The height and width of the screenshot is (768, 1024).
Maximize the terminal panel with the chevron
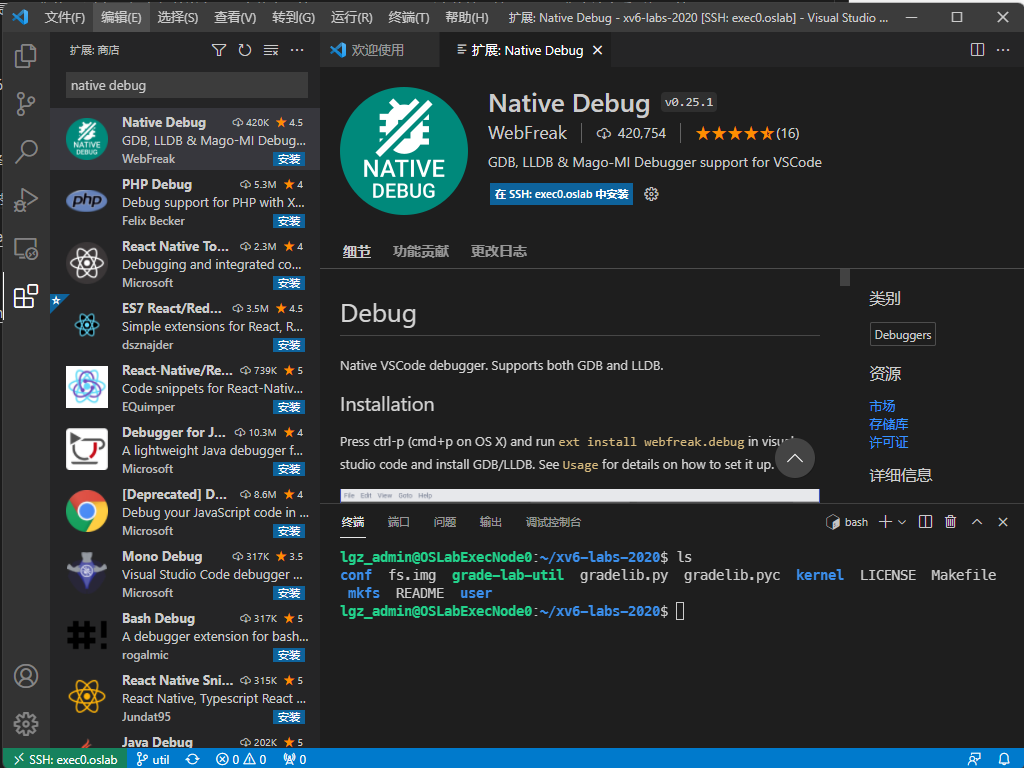pyautogui.click(x=977, y=520)
